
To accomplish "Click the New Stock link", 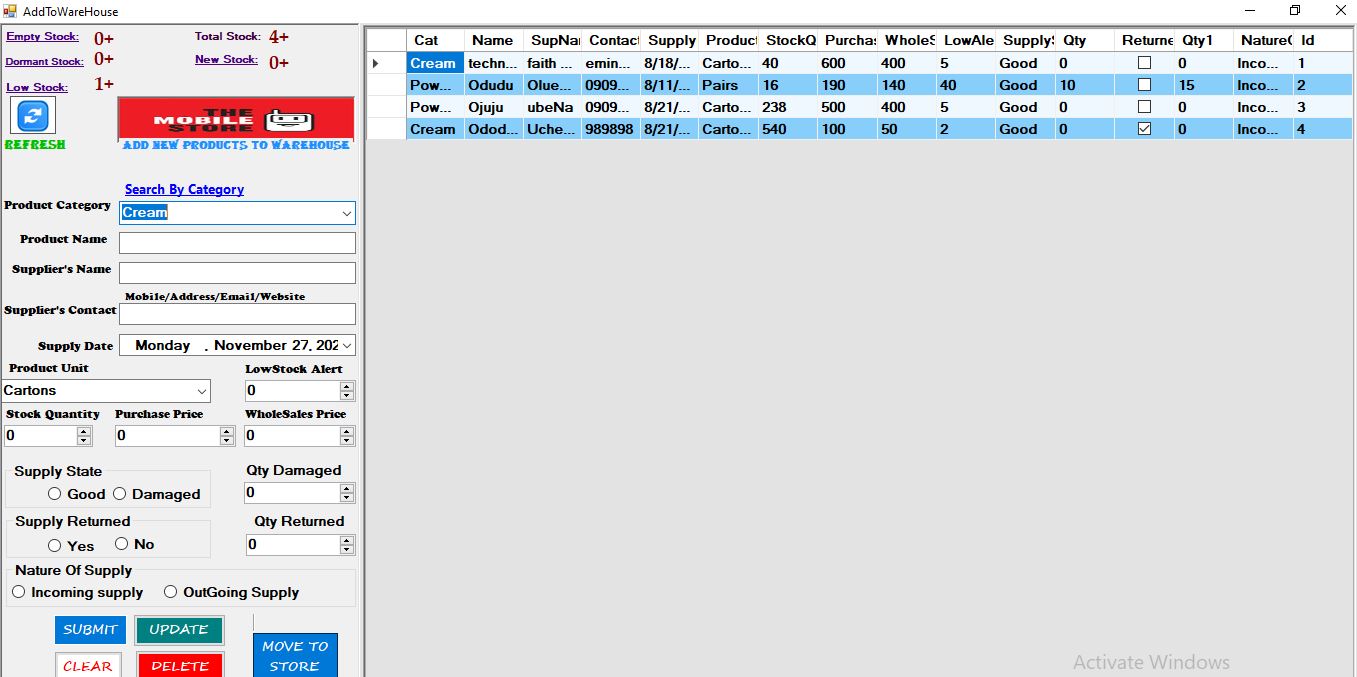I will tap(226, 60).
